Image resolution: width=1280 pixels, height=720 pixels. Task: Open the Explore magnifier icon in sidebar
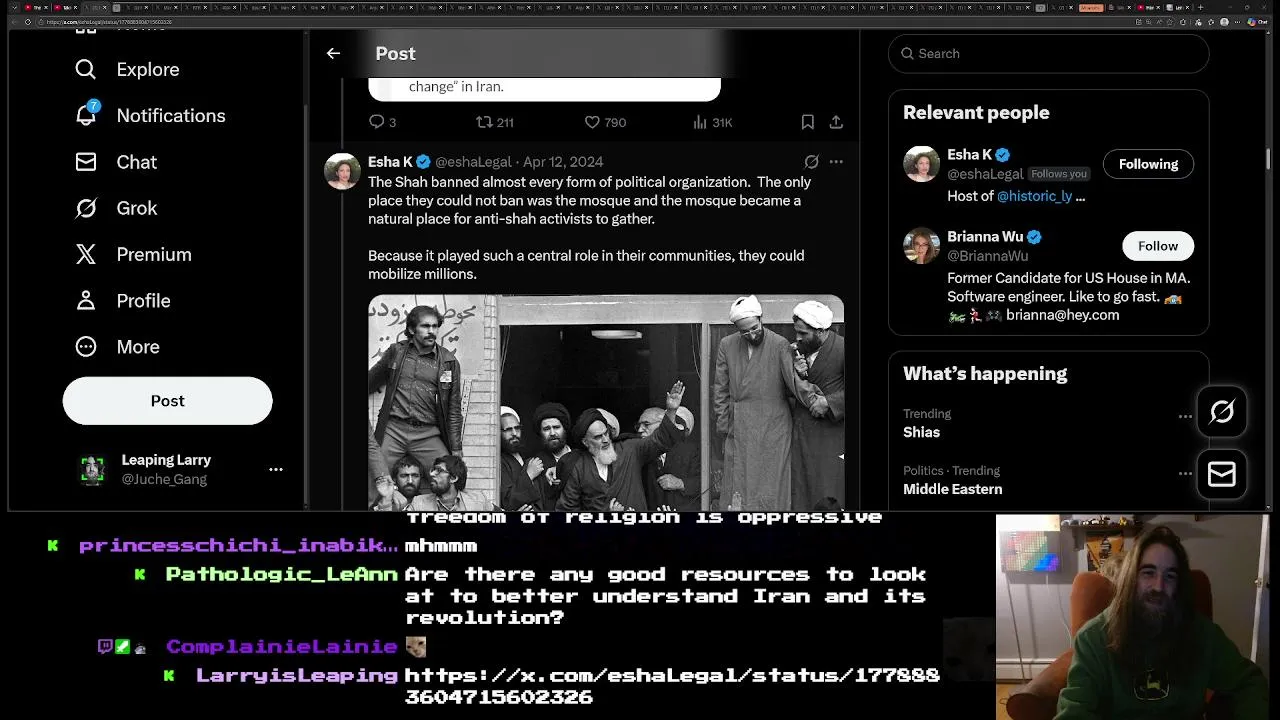coord(86,69)
